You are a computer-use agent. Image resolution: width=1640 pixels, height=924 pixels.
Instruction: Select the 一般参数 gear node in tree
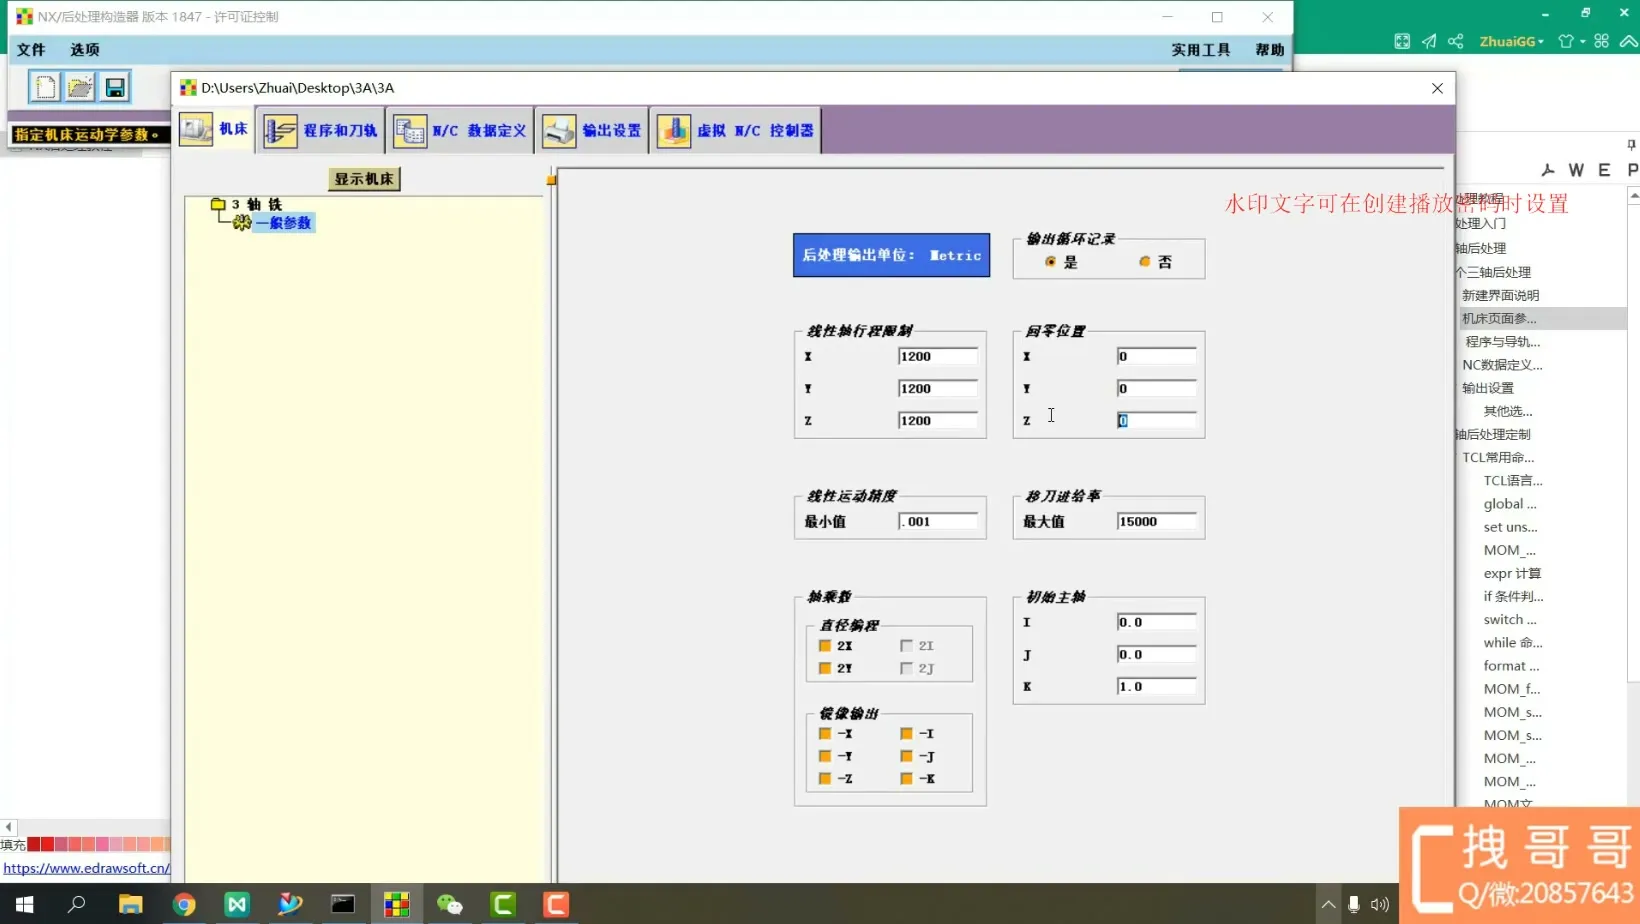(x=283, y=223)
